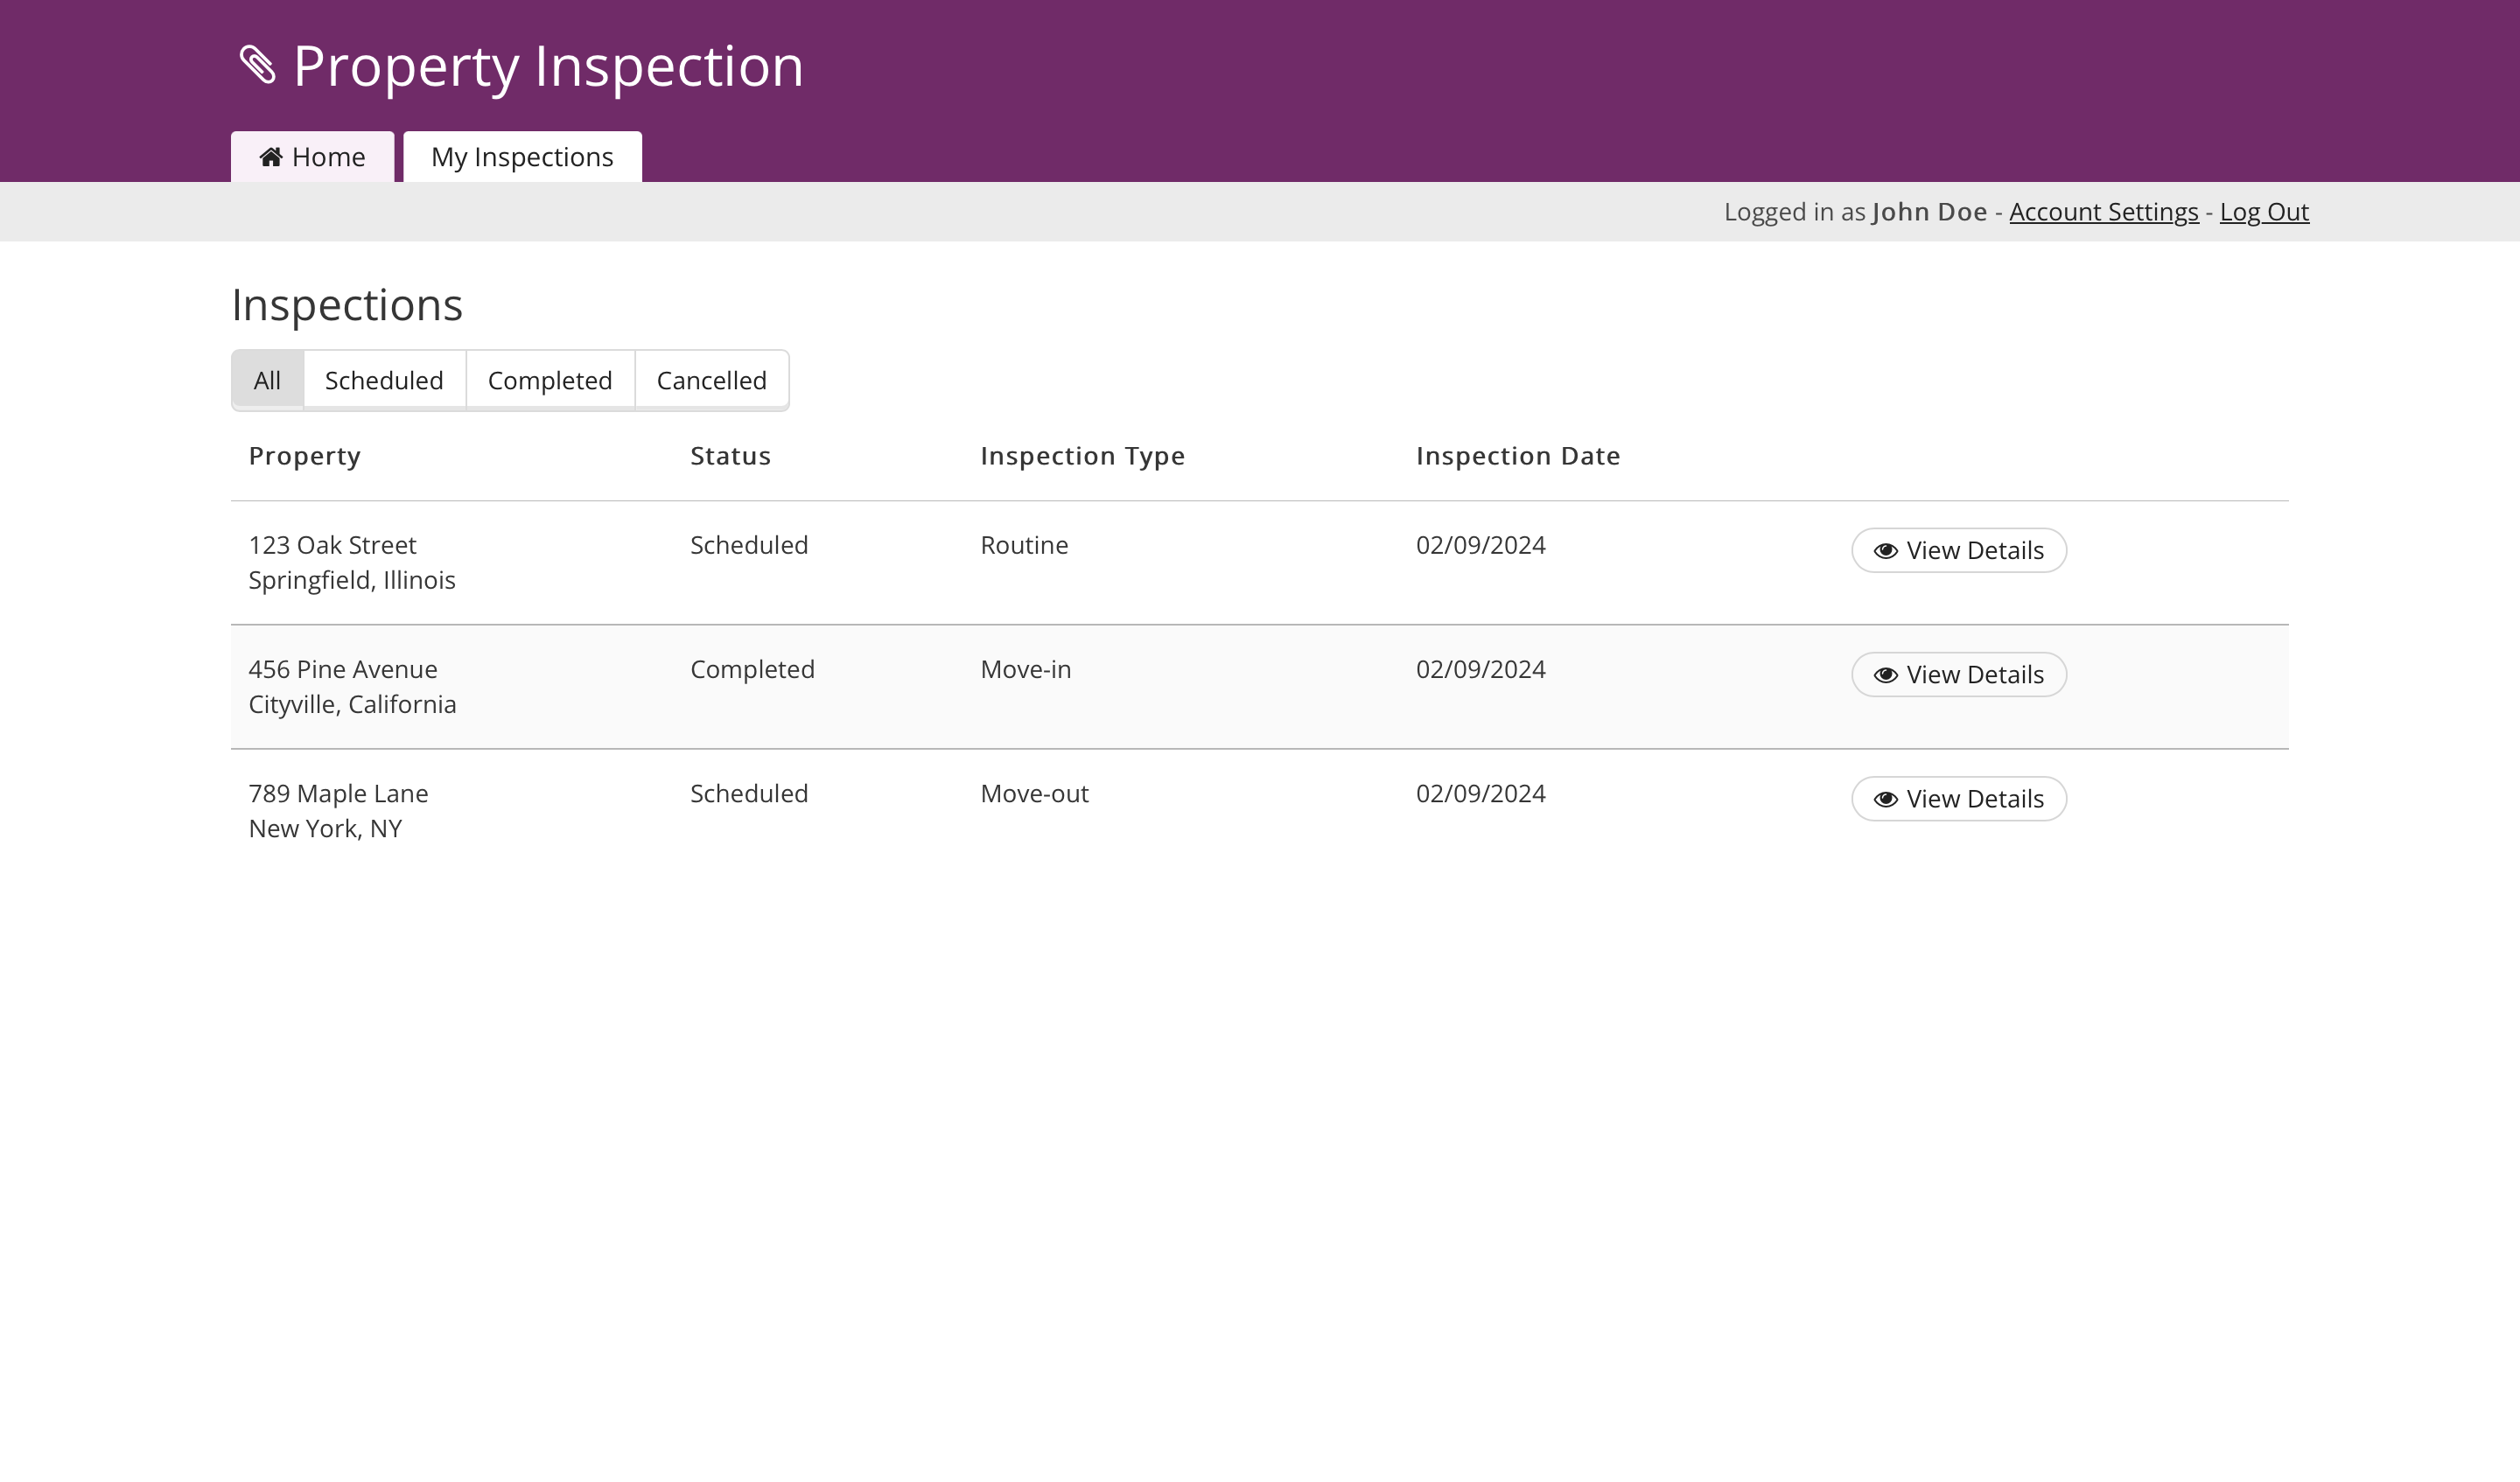Click the paperclip logo icon in header
Viewport: 2520px width, 1482px height.
(x=258, y=65)
